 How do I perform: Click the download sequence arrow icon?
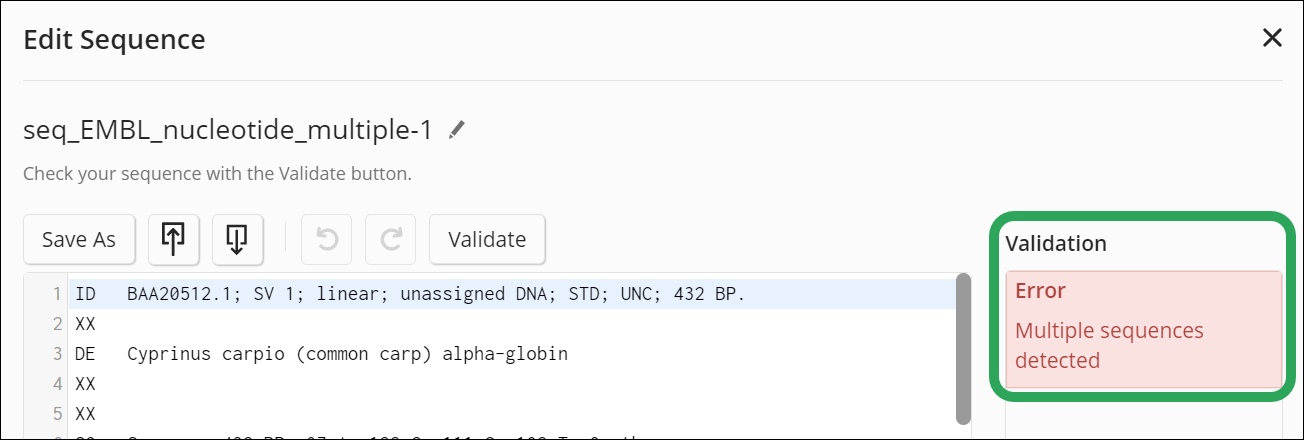click(x=237, y=239)
